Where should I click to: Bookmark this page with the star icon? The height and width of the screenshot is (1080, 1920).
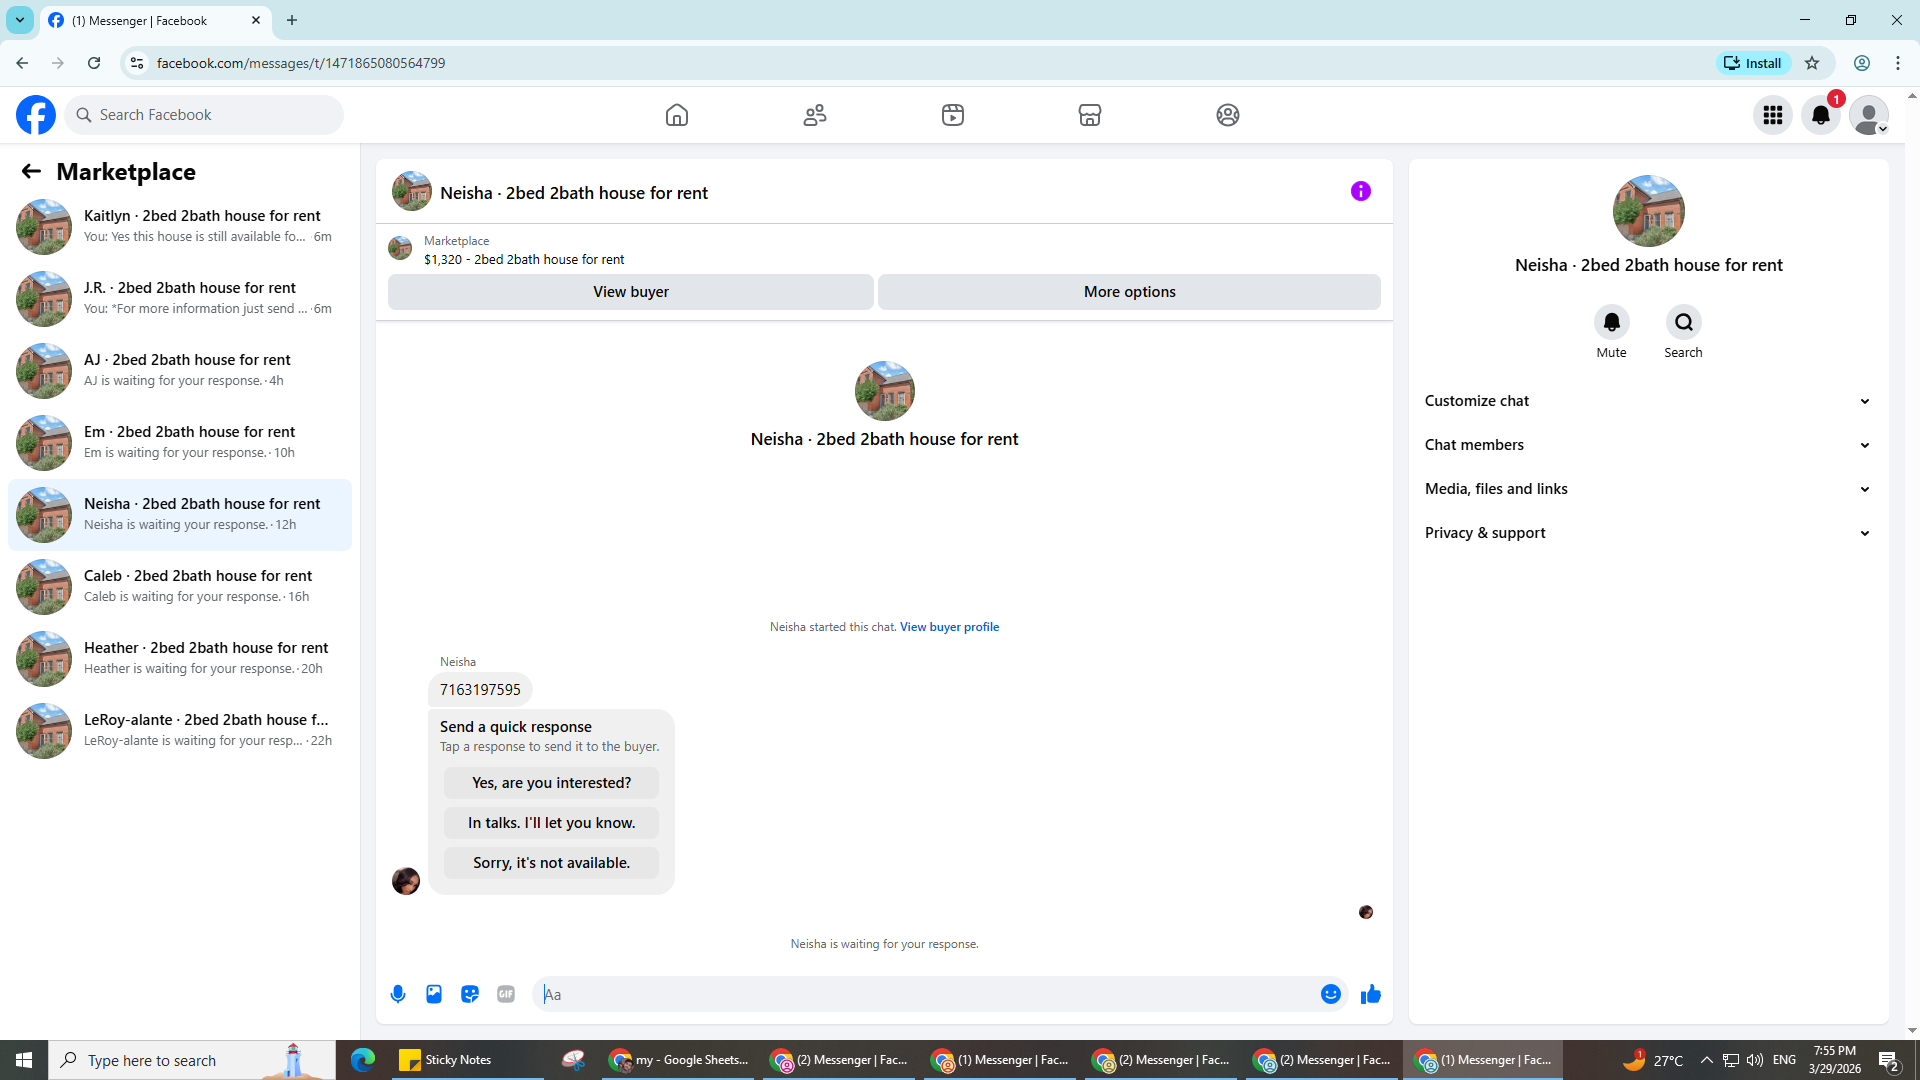[1812, 63]
